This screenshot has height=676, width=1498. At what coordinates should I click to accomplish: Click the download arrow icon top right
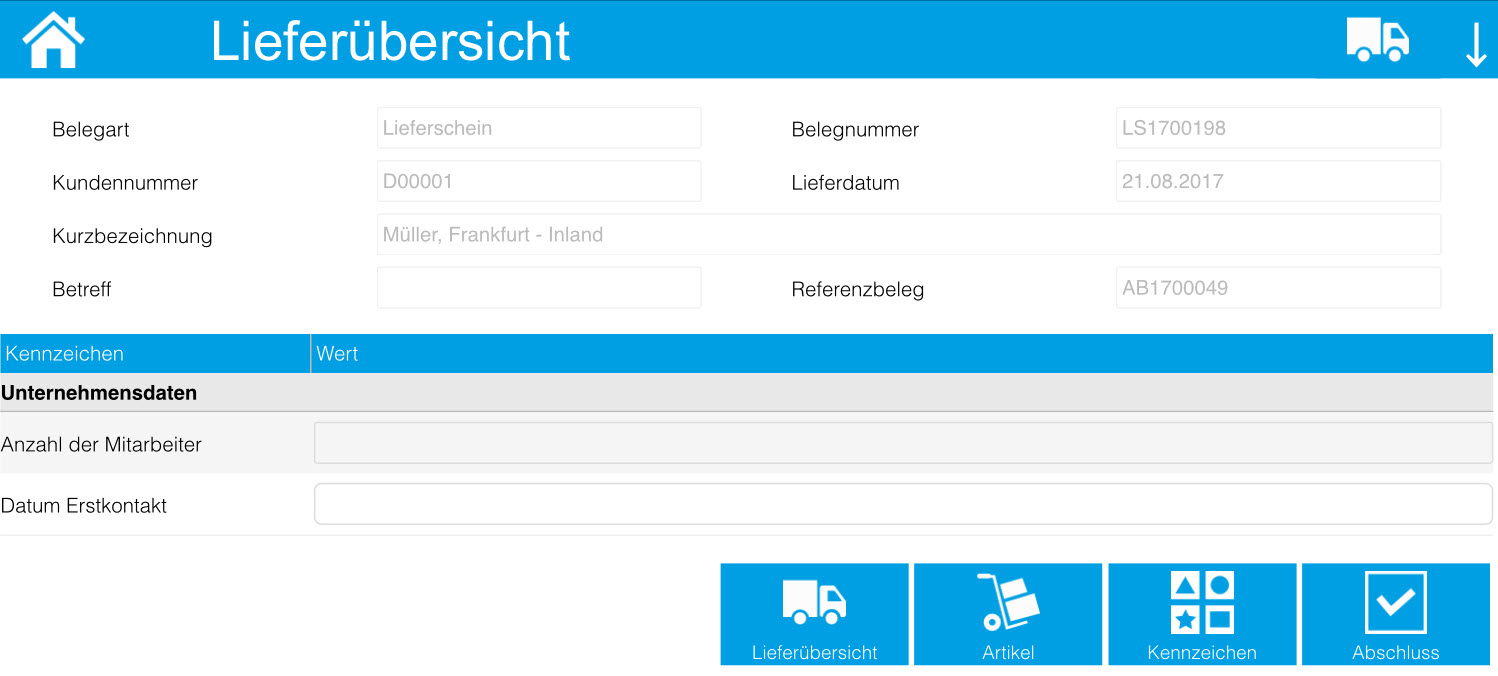(1477, 43)
